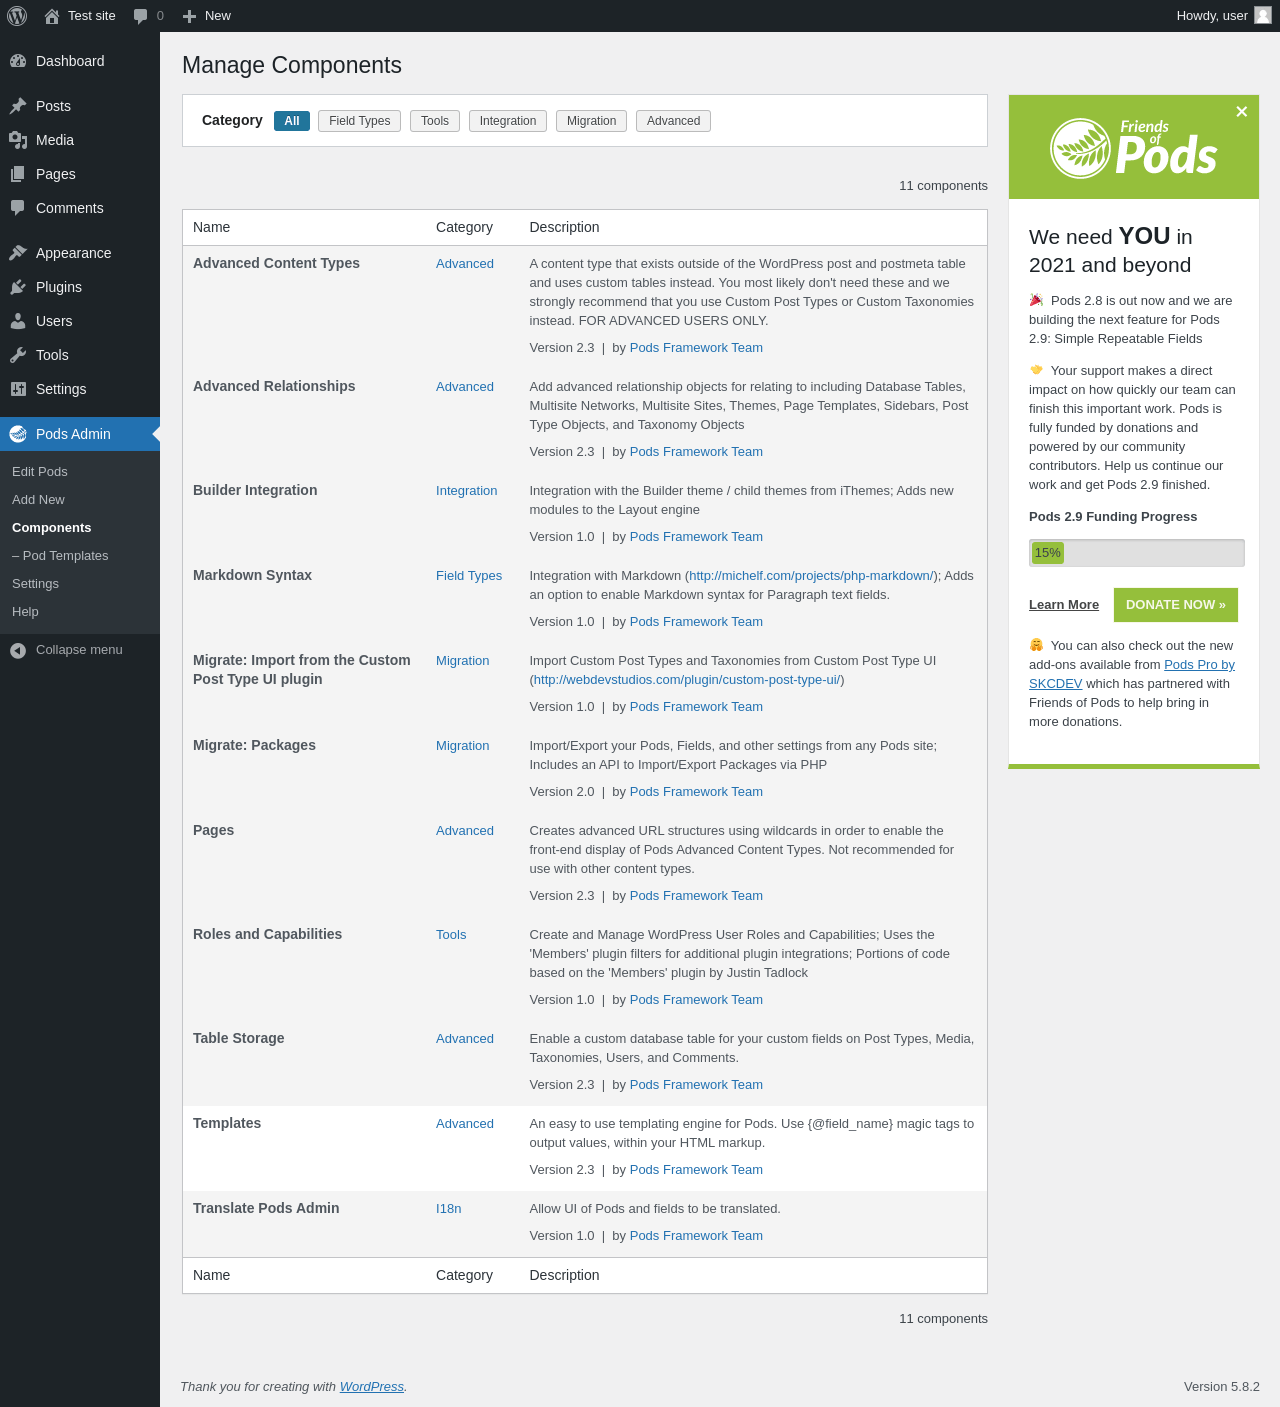
Task: Select the Table Storage component name
Action: (x=238, y=1038)
